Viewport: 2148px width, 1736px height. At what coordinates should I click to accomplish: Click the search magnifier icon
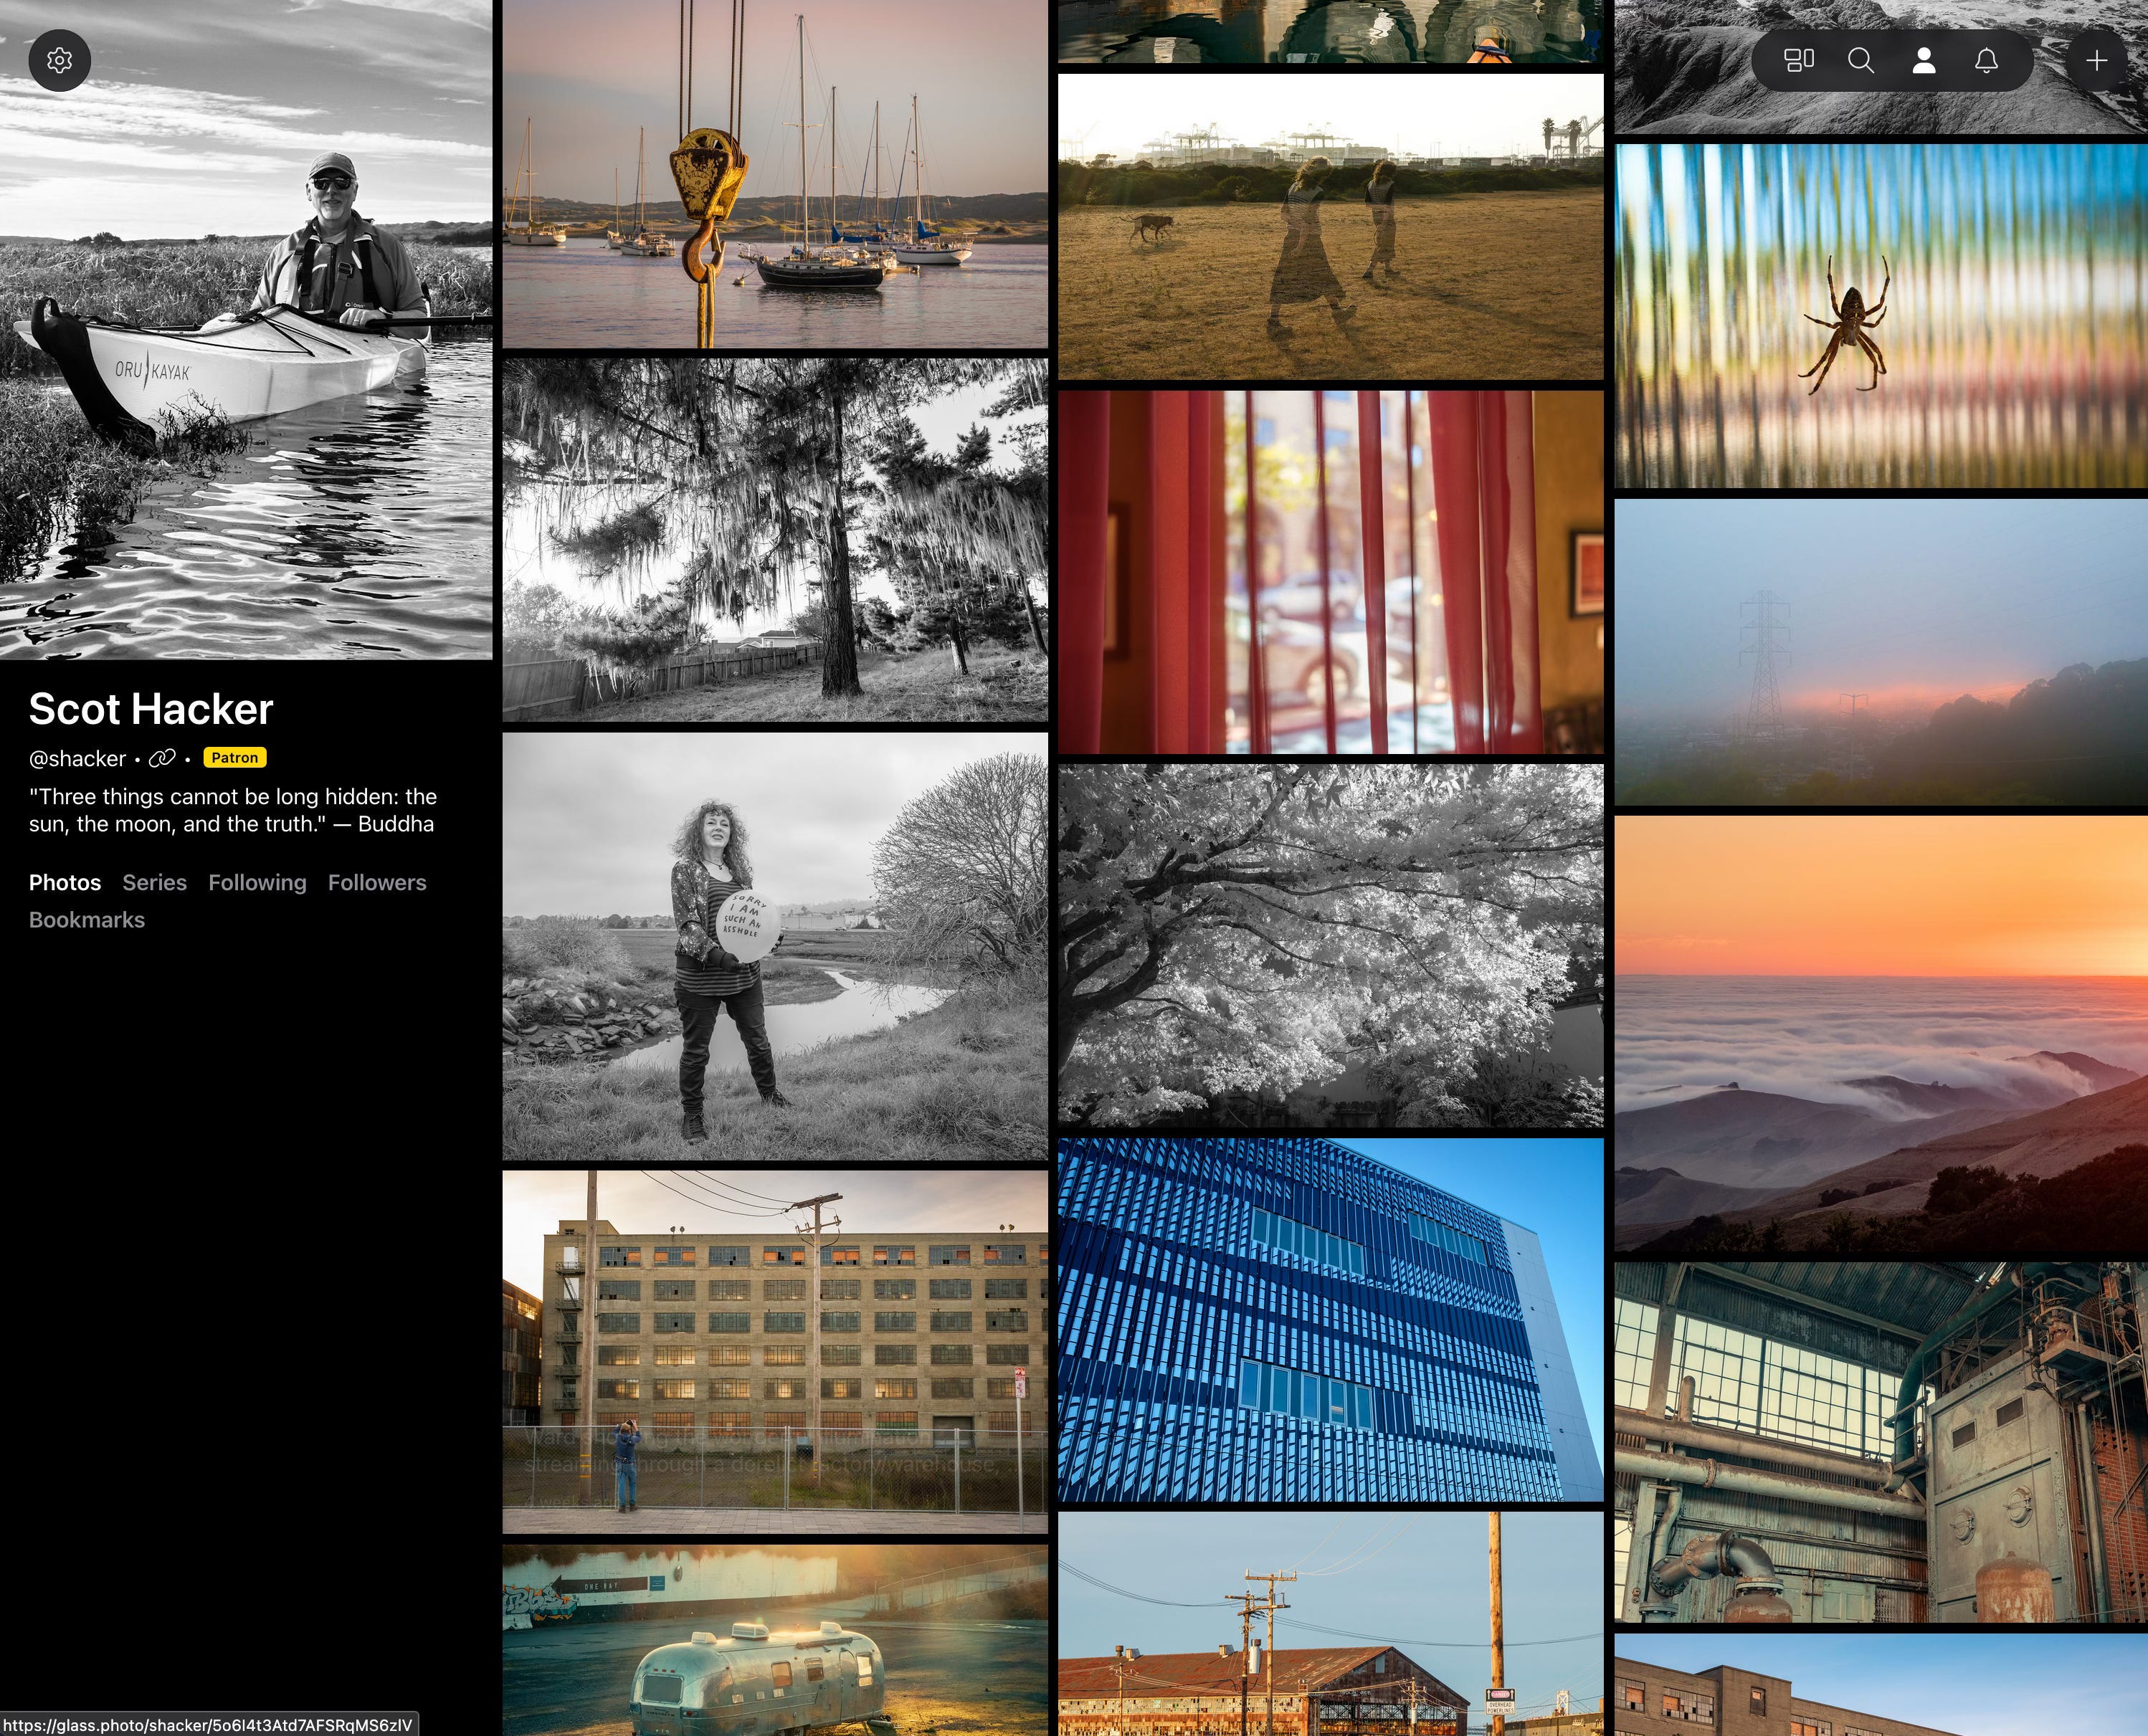[1860, 61]
